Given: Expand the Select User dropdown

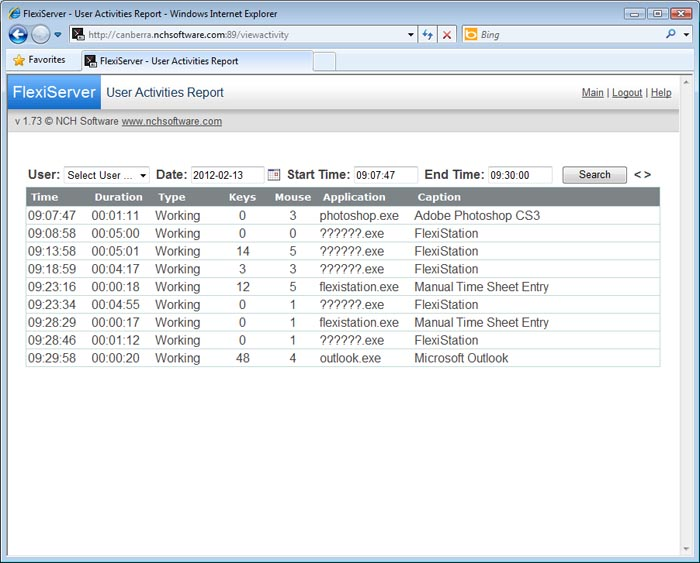Looking at the screenshot, I should [106, 175].
